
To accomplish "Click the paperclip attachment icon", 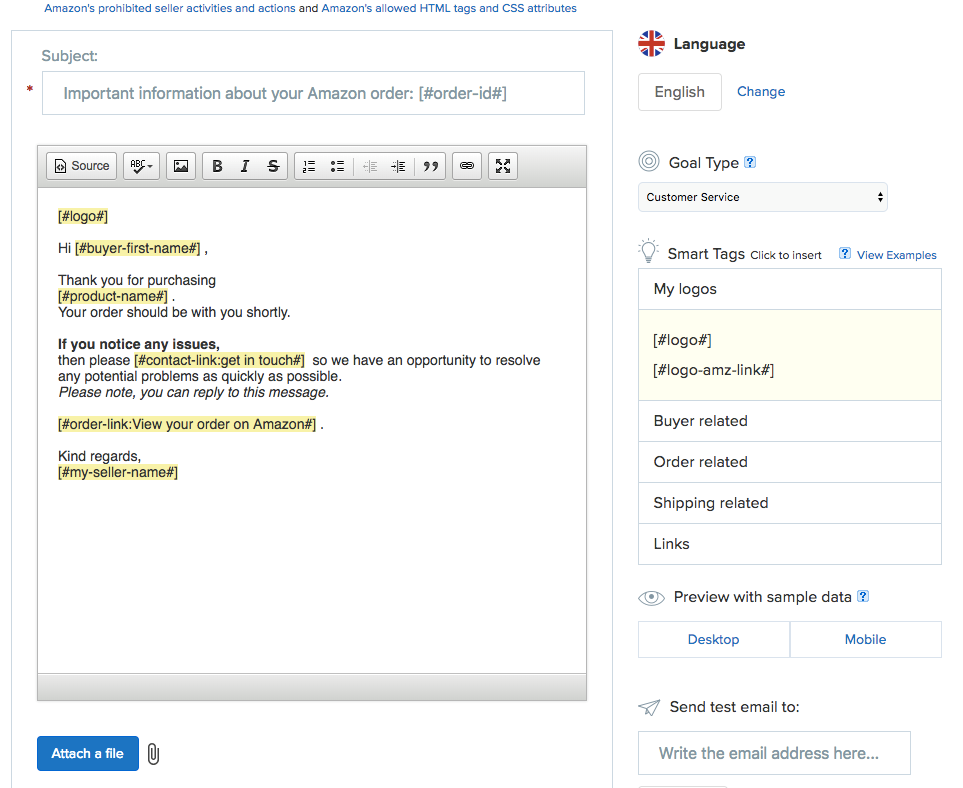I will (154, 754).
